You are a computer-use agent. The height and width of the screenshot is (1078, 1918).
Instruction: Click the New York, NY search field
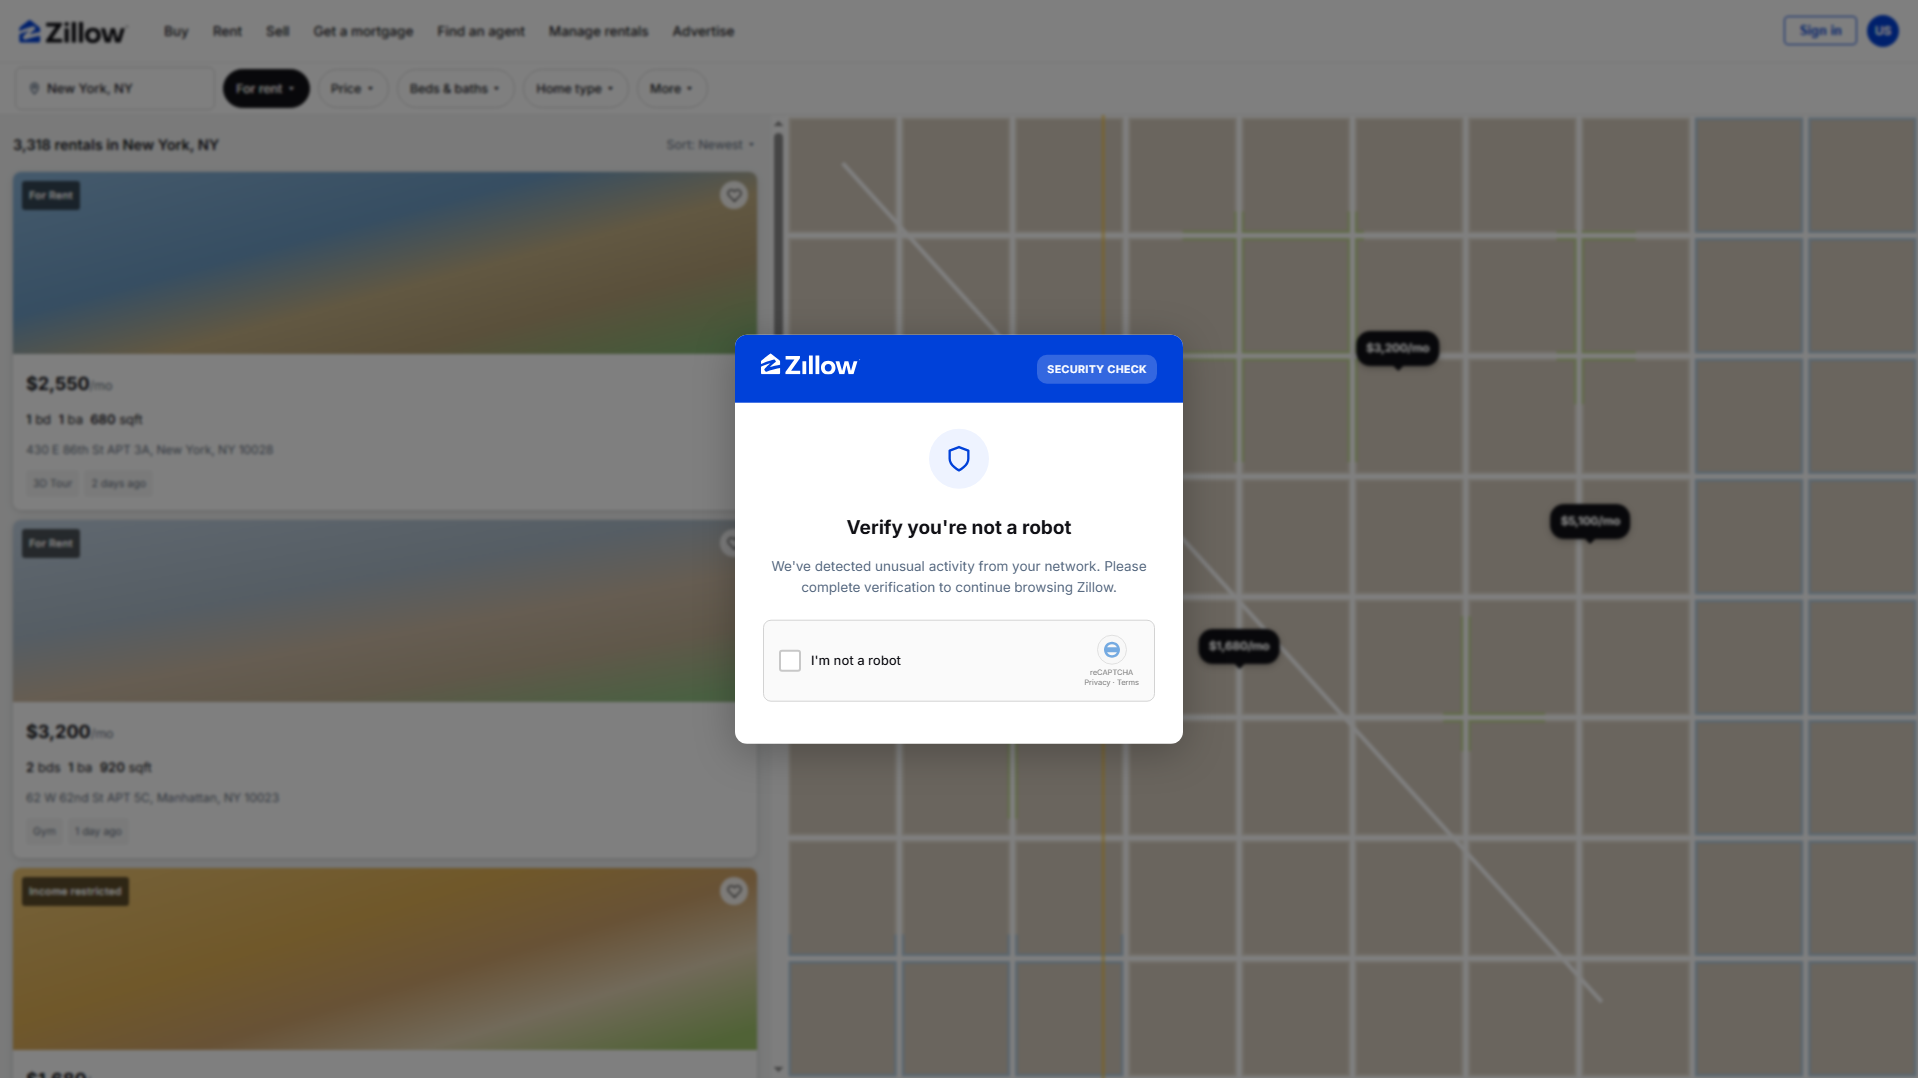tap(115, 89)
